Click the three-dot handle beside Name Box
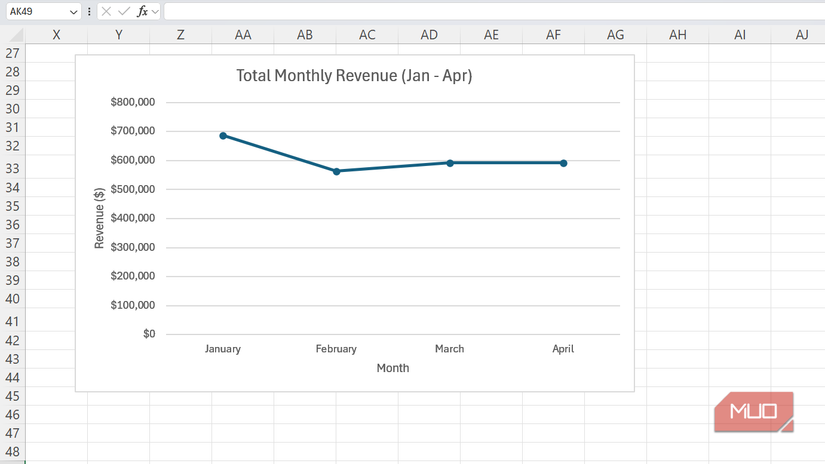 (89, 11)
